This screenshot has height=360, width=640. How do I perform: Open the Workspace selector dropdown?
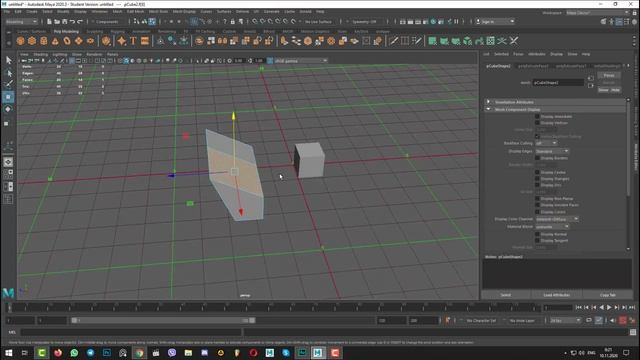[x=598, y=13]
